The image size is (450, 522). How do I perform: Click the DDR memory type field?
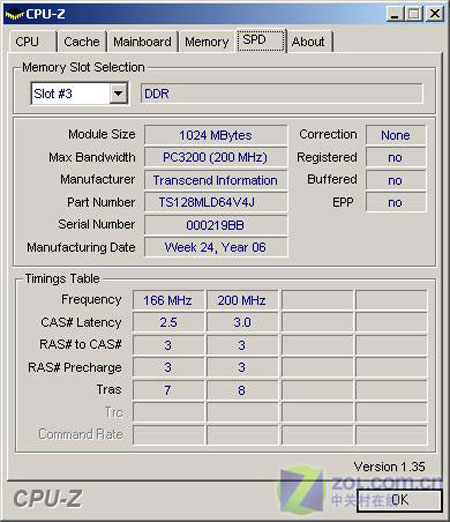282,94
